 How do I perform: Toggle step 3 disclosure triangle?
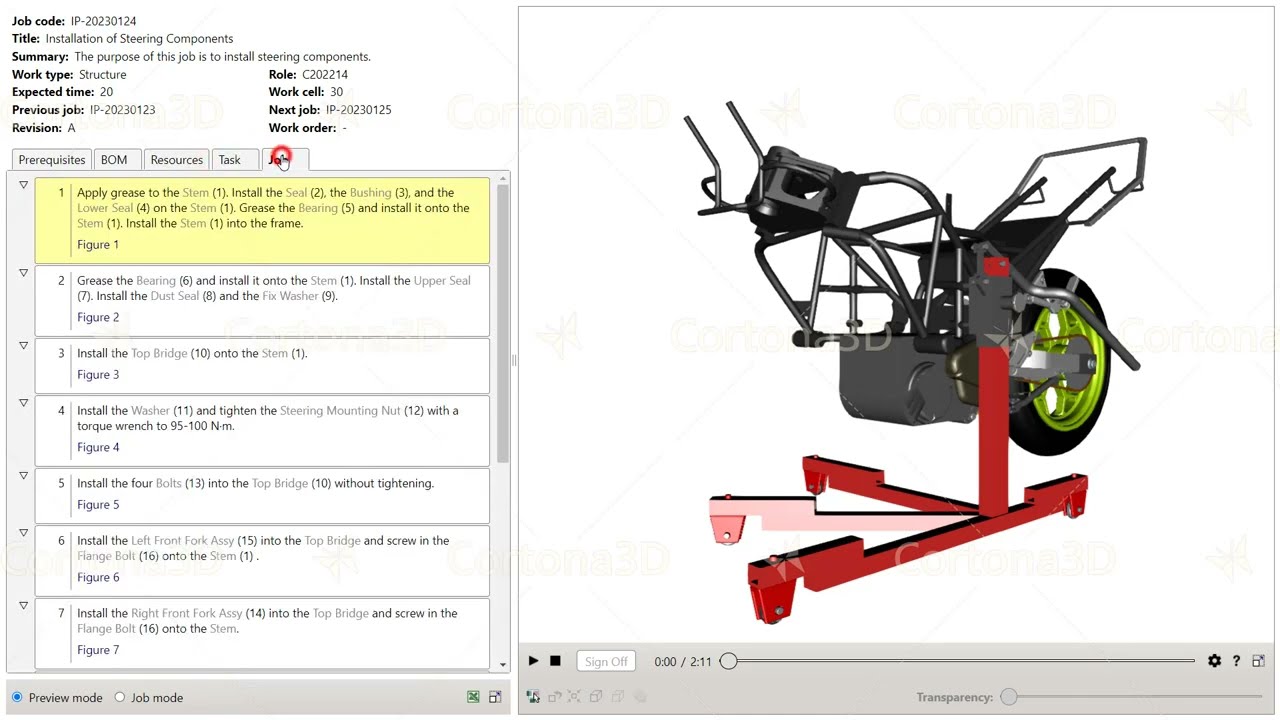[x=24, y=346]
